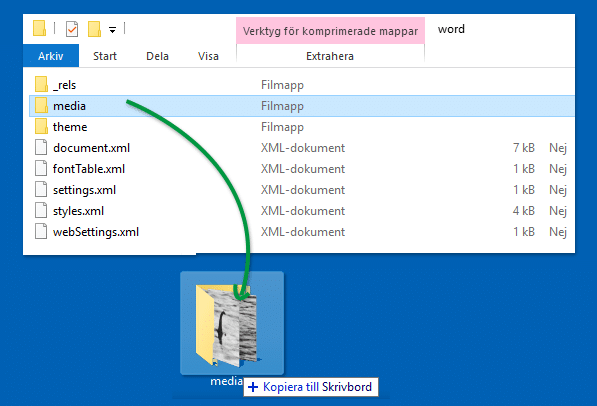597x406 pixels.
Task: Click the fontTable.xml file icon
Action: point(41,168)
